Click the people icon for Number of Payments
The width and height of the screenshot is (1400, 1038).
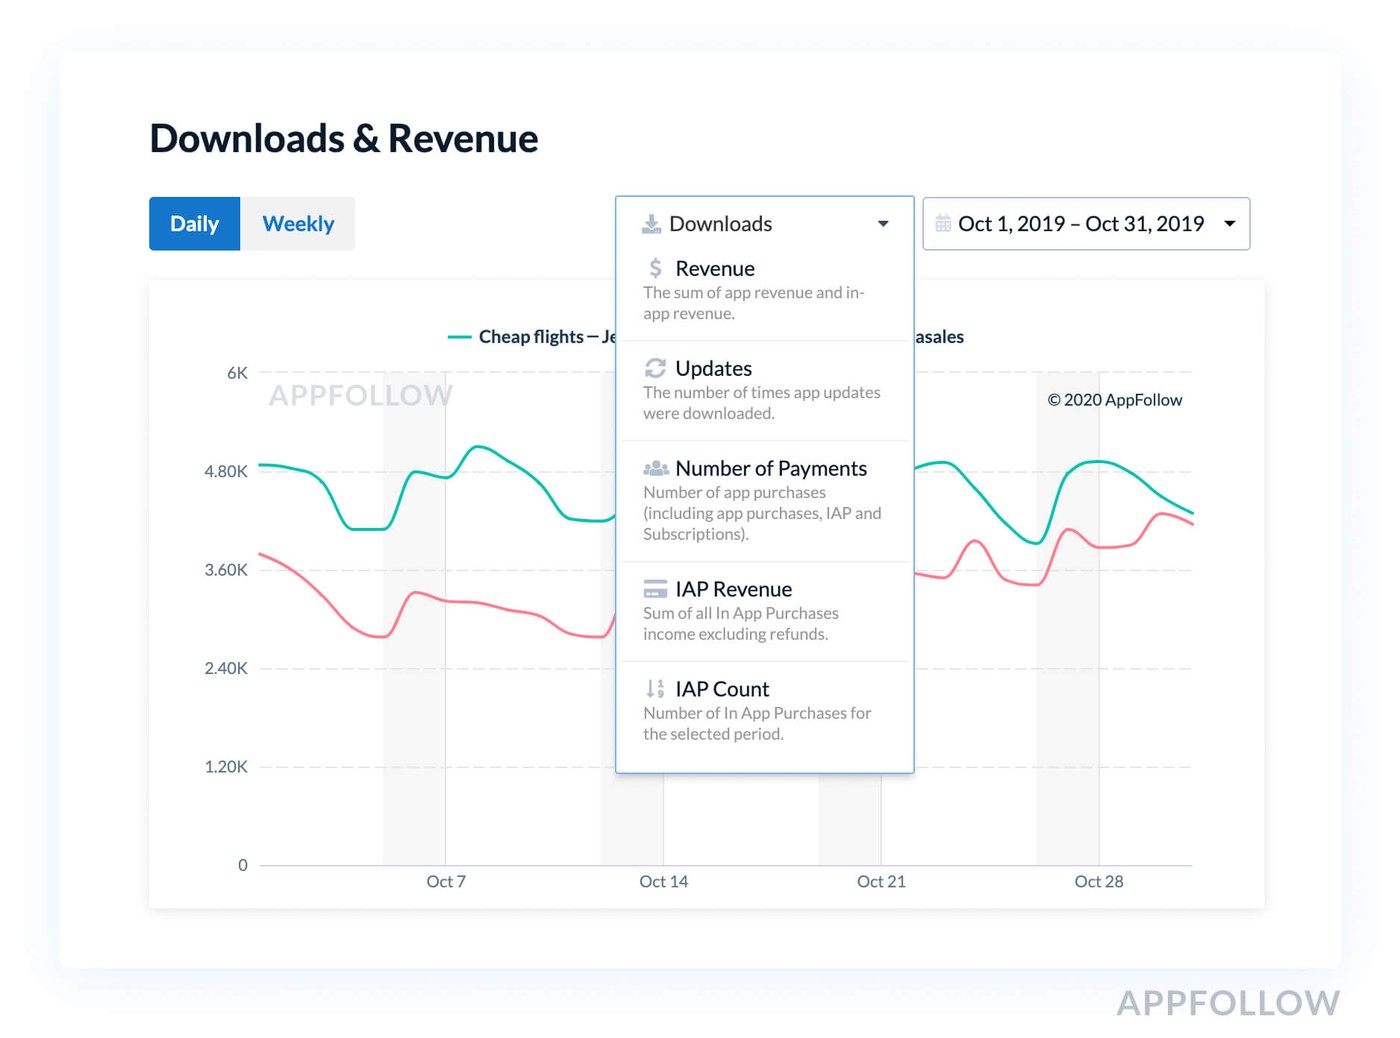coord(655,468)
